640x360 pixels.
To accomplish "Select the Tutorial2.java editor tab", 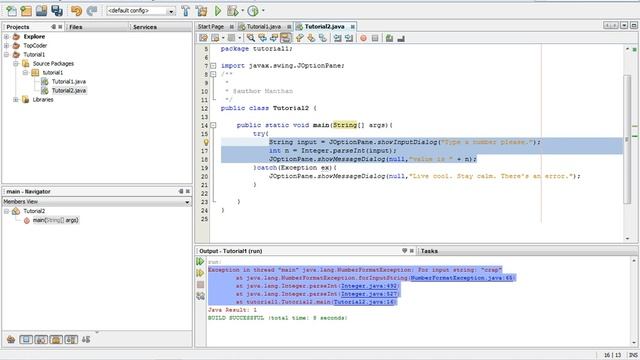I will tap(324, 27).
